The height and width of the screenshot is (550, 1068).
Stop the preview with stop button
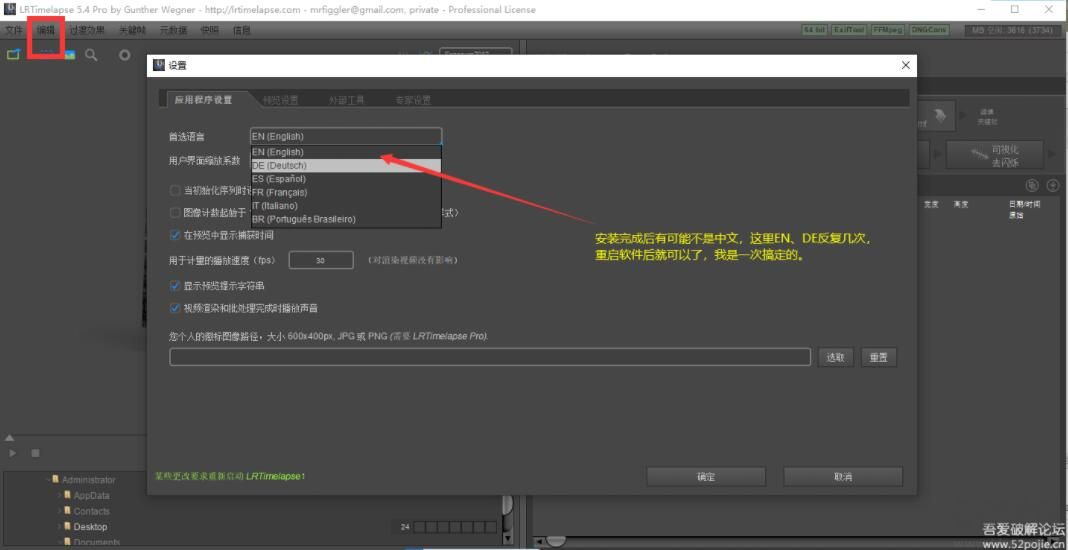coord(35,453)
